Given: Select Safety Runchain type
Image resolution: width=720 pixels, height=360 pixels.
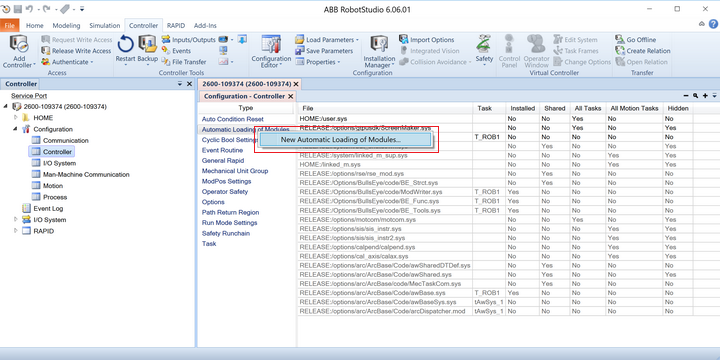Looking at the screenshot, I should [x=226, y=233].
